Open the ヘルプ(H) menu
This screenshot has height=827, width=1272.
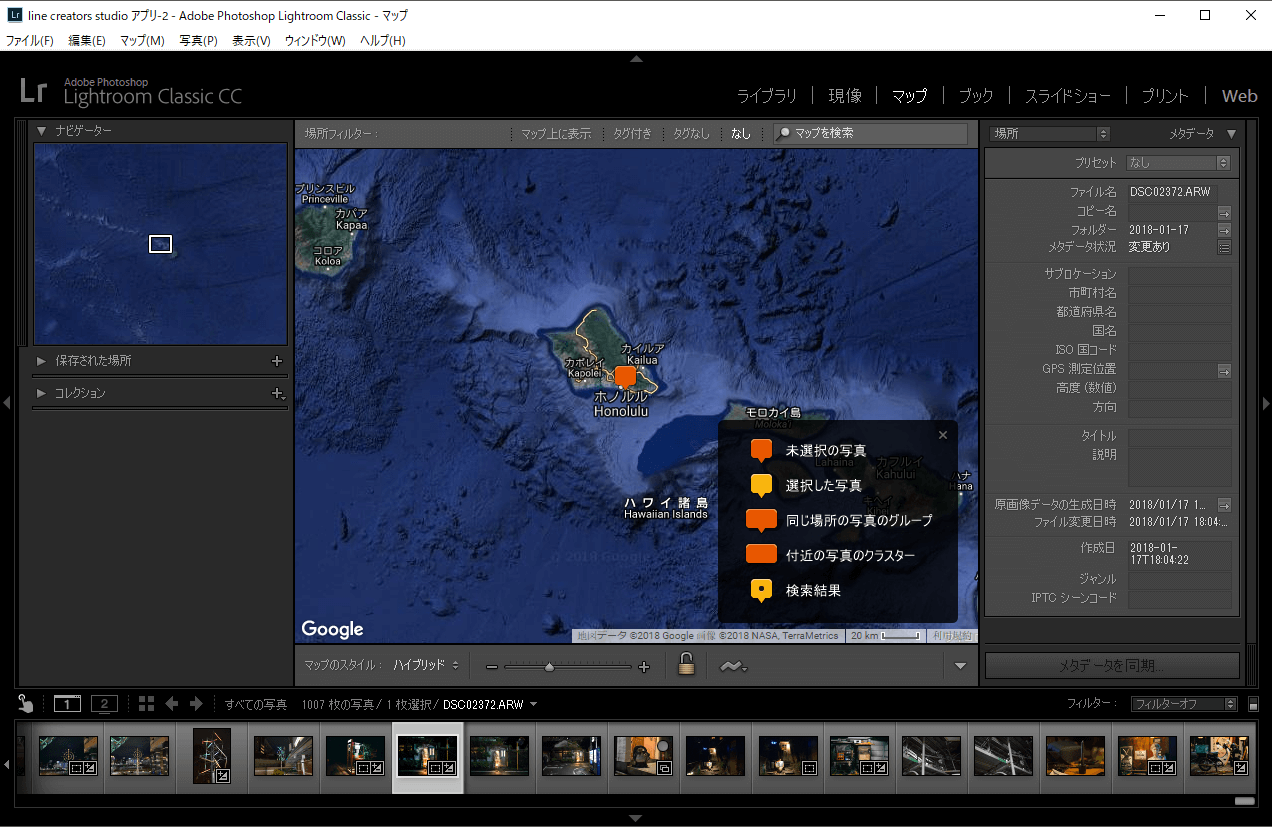pyautogui.click(x=383, y=41)
